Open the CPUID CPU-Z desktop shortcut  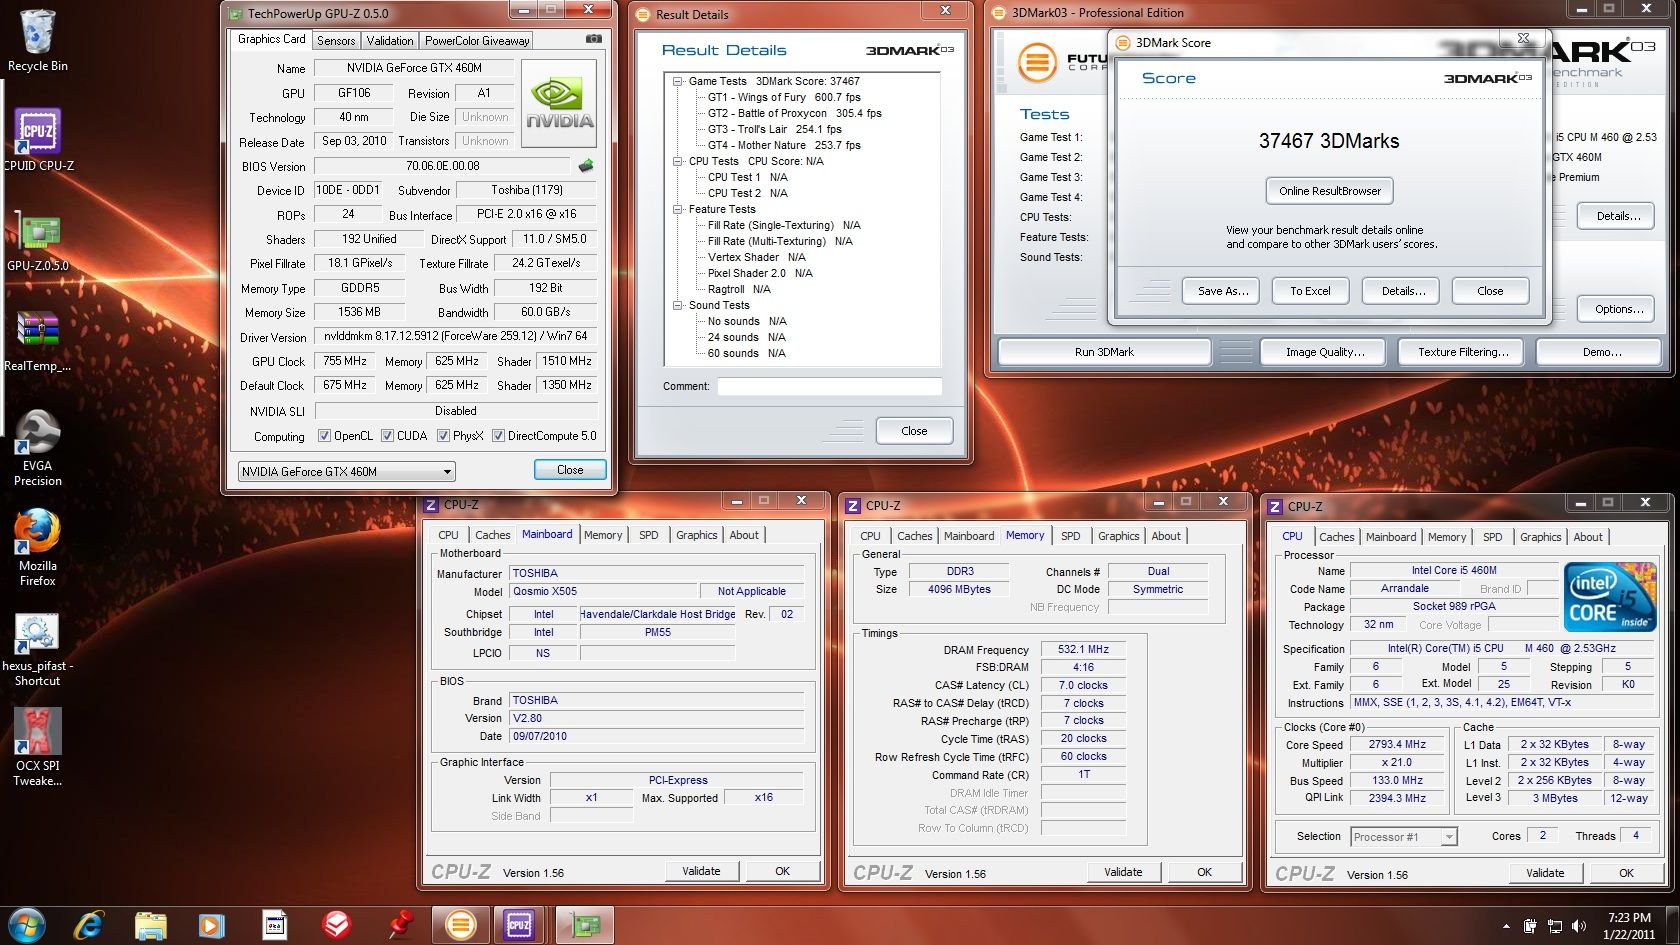click(x=37, y=140)
